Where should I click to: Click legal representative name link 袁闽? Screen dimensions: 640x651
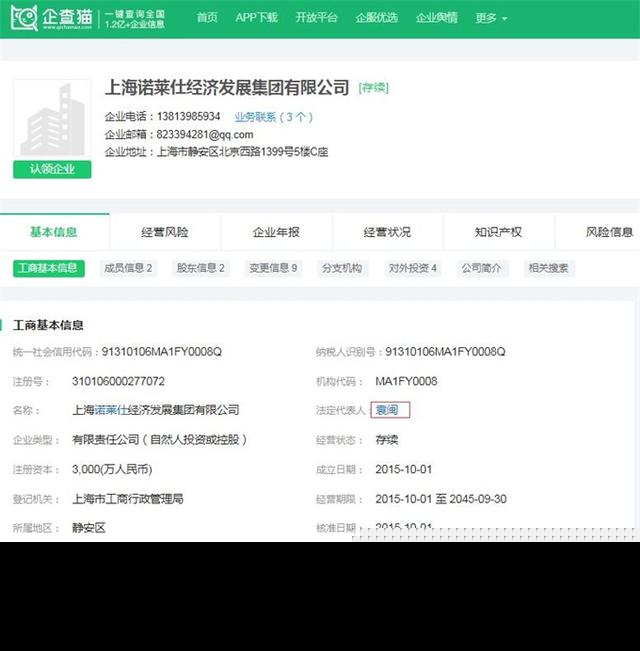pos(387,410)
